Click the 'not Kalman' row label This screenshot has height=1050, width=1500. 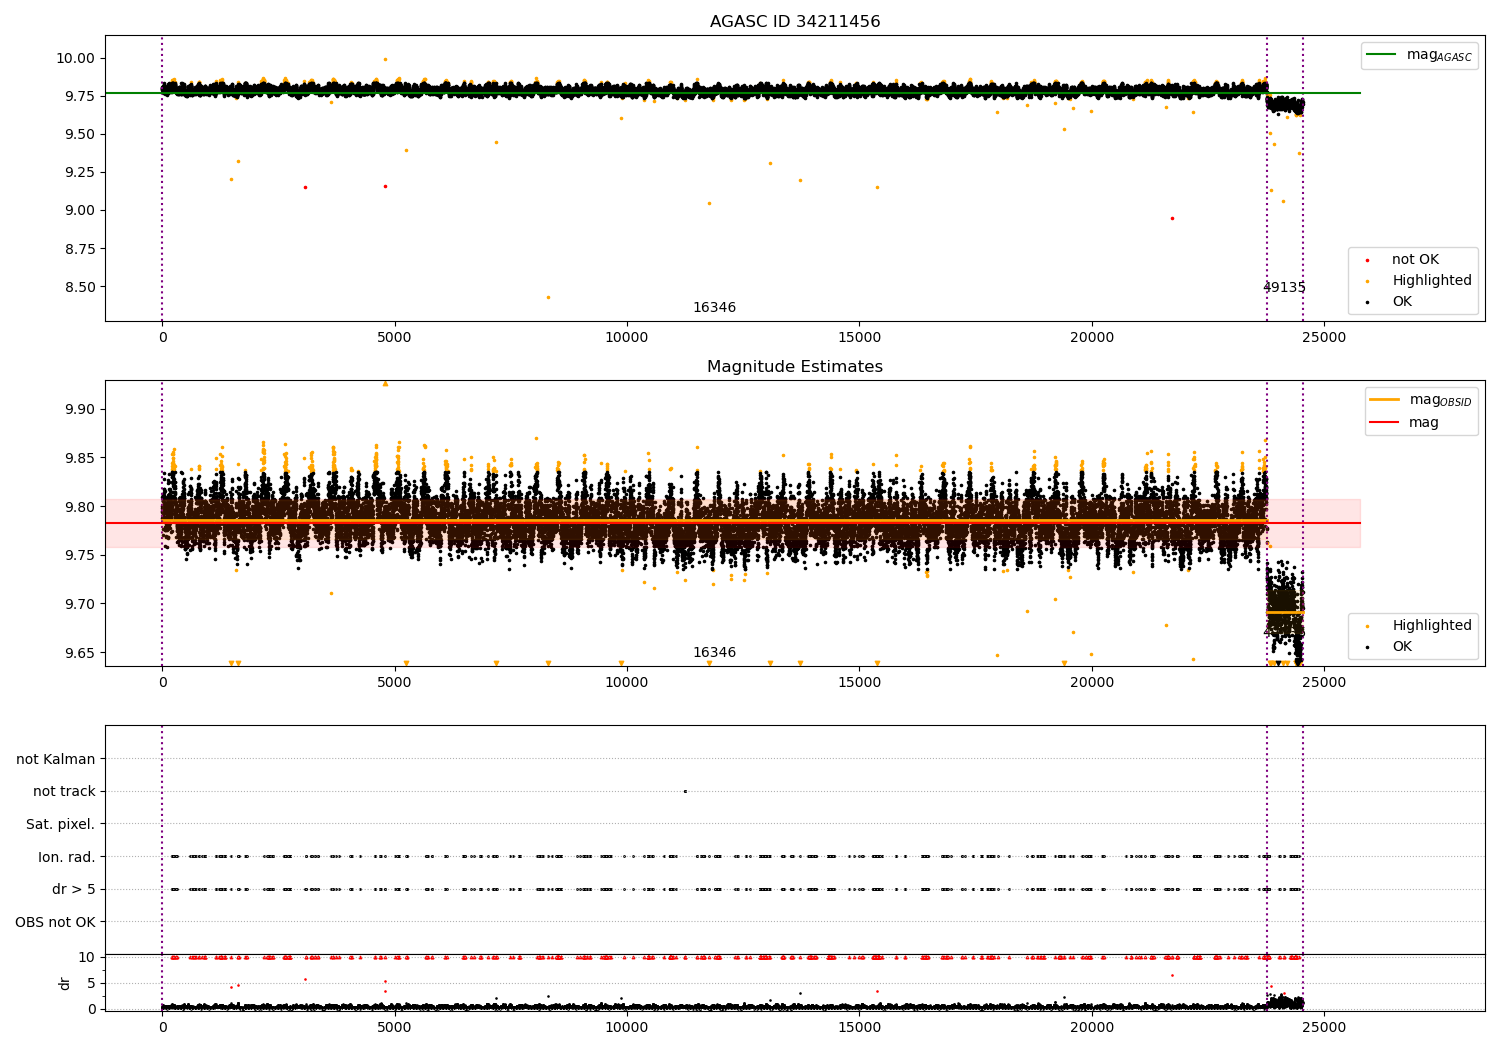point(56,760)
